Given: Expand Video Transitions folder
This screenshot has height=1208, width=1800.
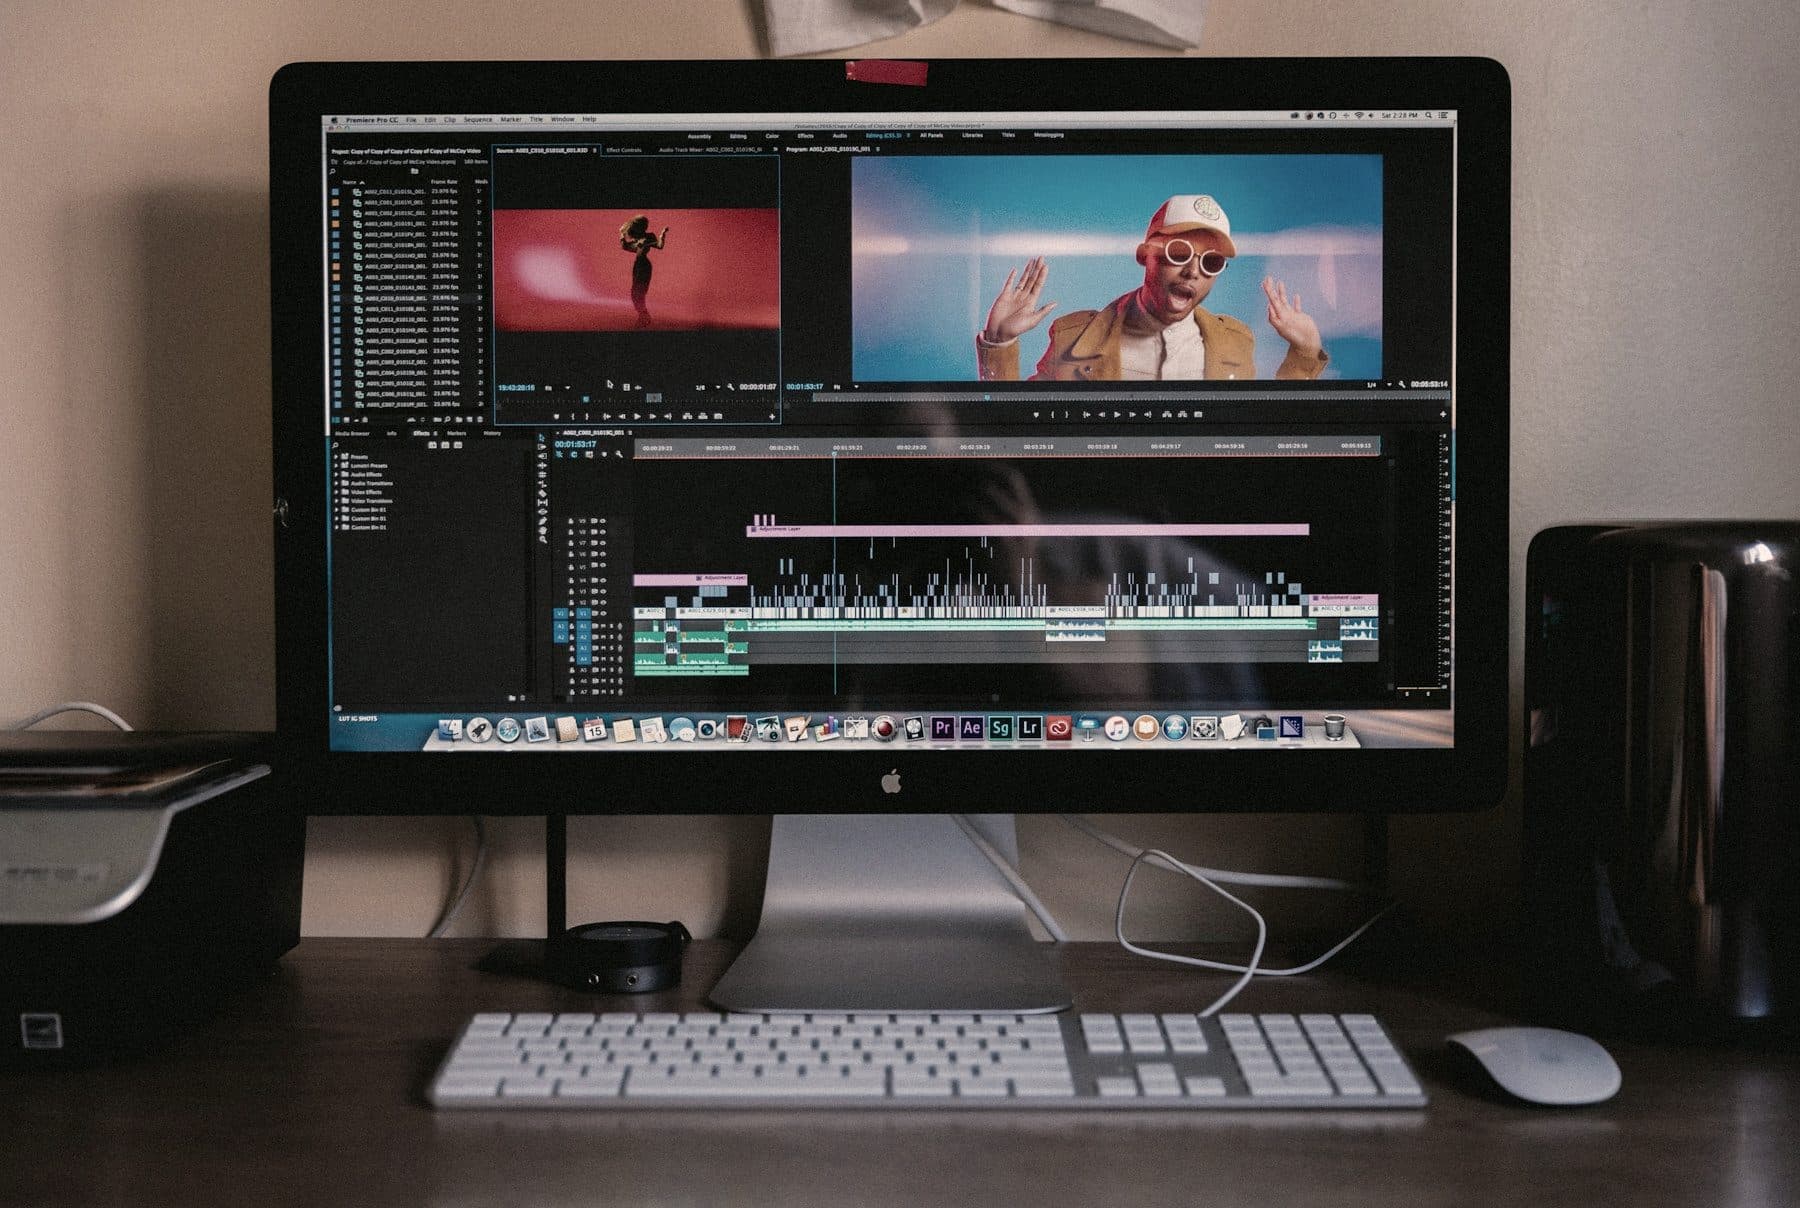Looking at the screenshot, I should pyautogui.click(x=336, y=501).
